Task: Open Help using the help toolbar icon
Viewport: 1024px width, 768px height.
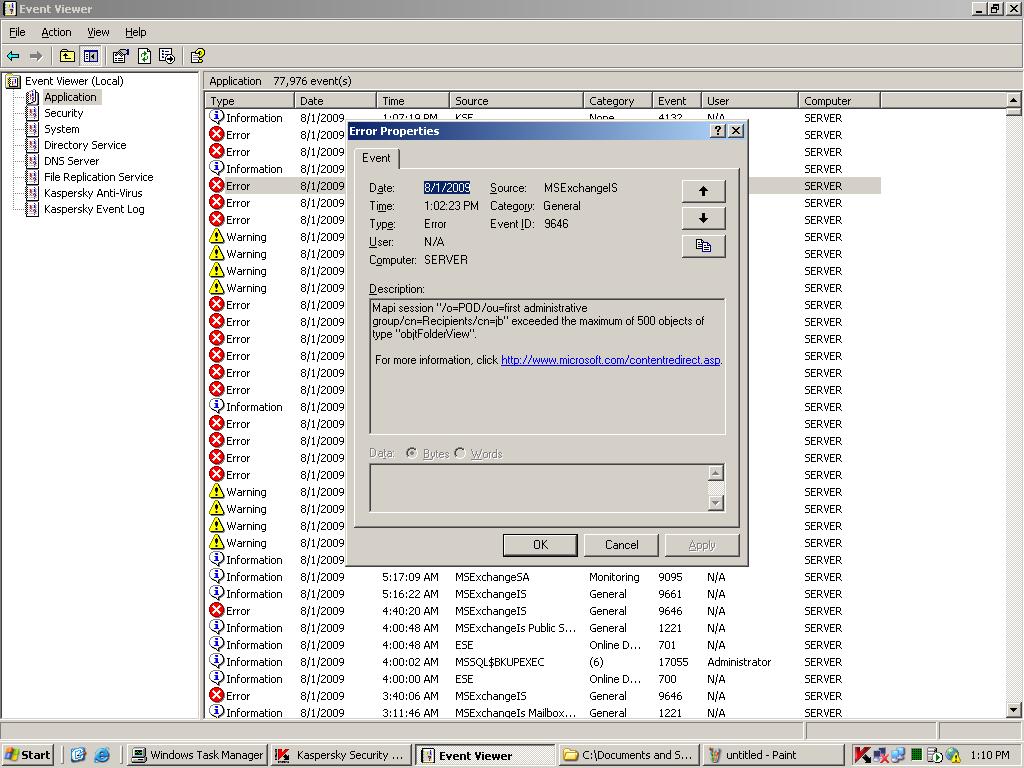Action: [195, 55]
